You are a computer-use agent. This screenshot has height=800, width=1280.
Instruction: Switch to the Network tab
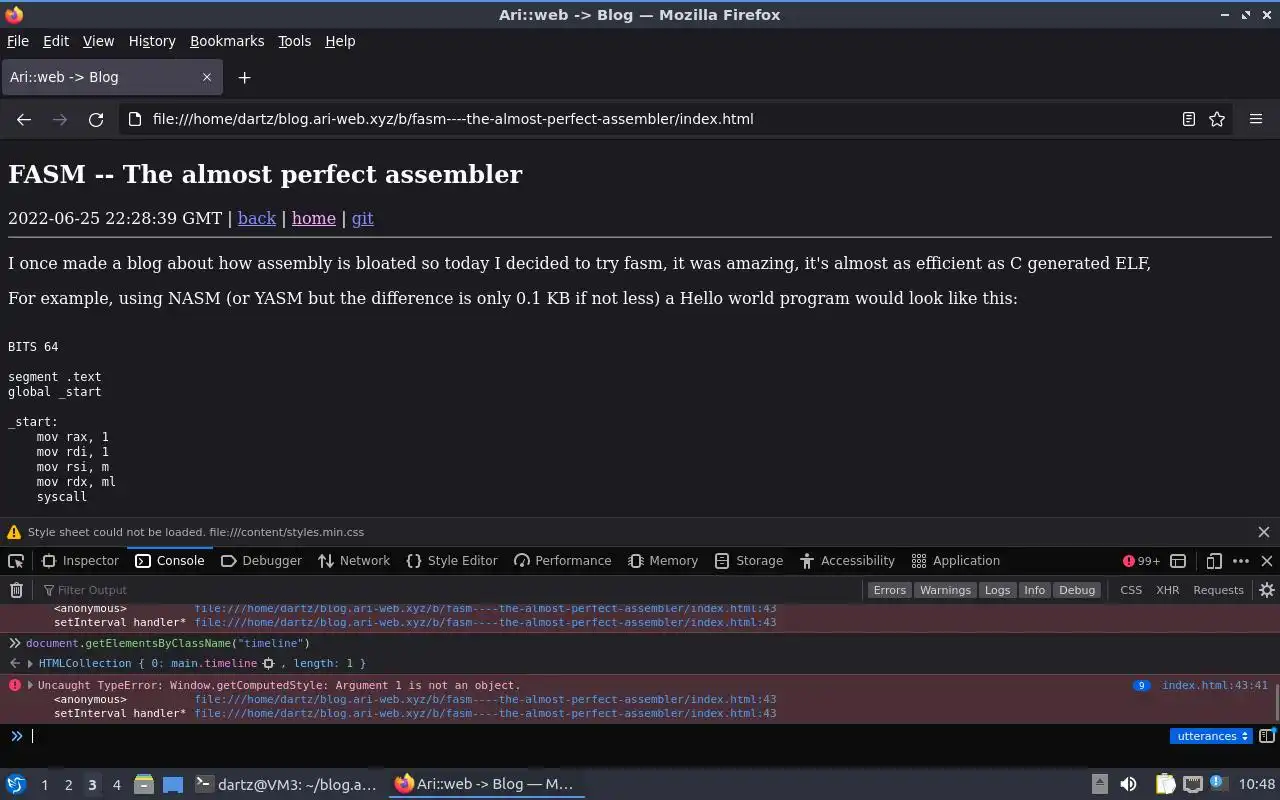tap(354, 561)
